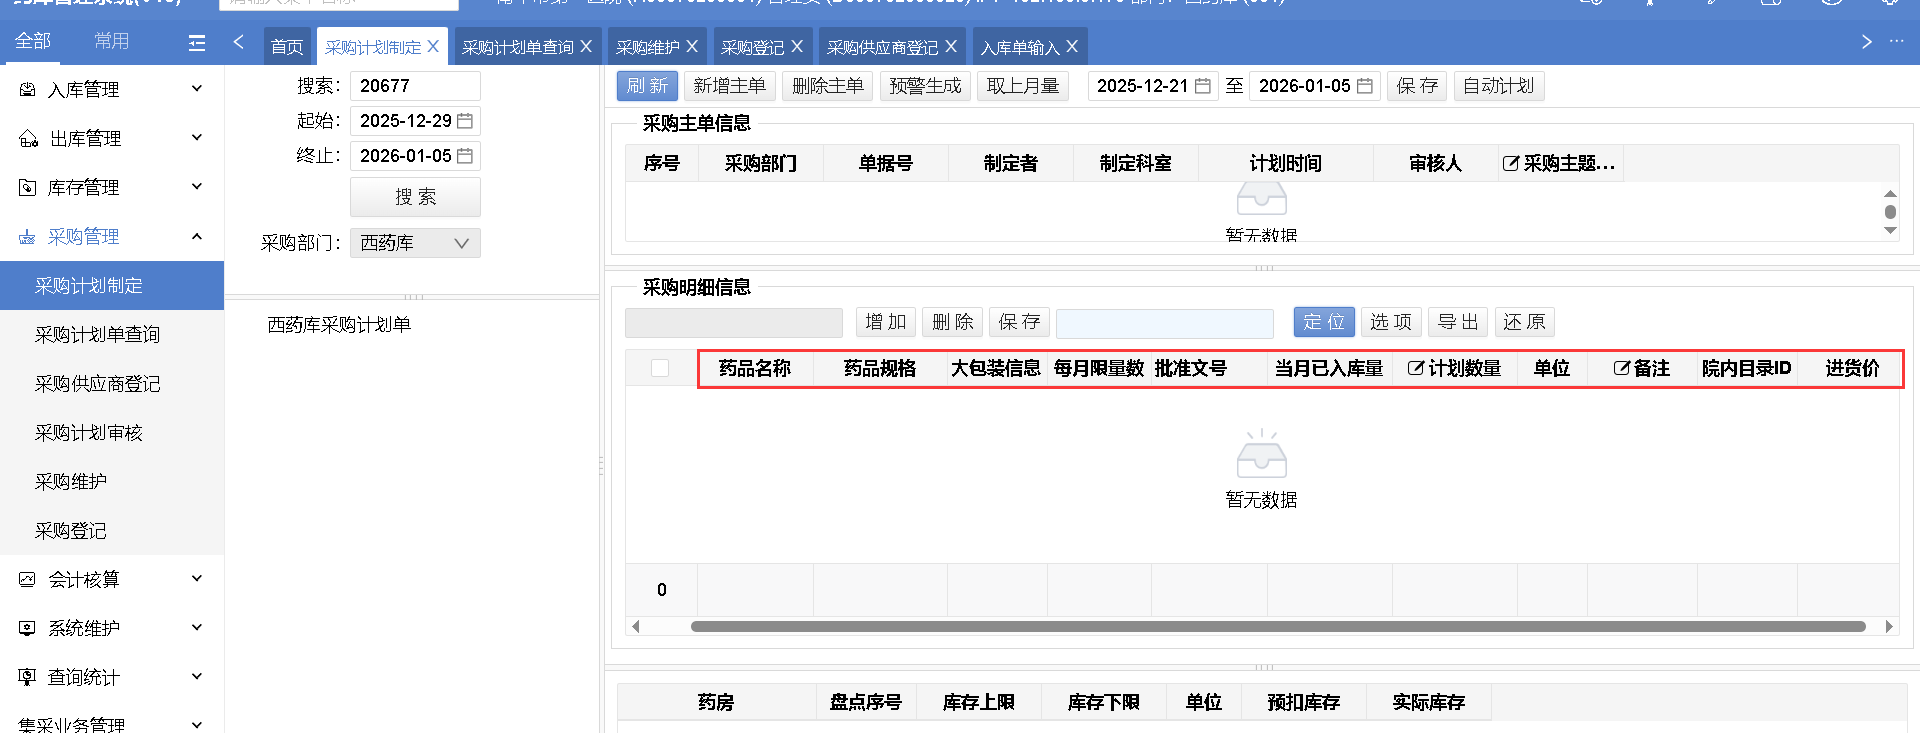
Task: Click the 查询统计 sidebar icon
Action: (x=28, y=677)
